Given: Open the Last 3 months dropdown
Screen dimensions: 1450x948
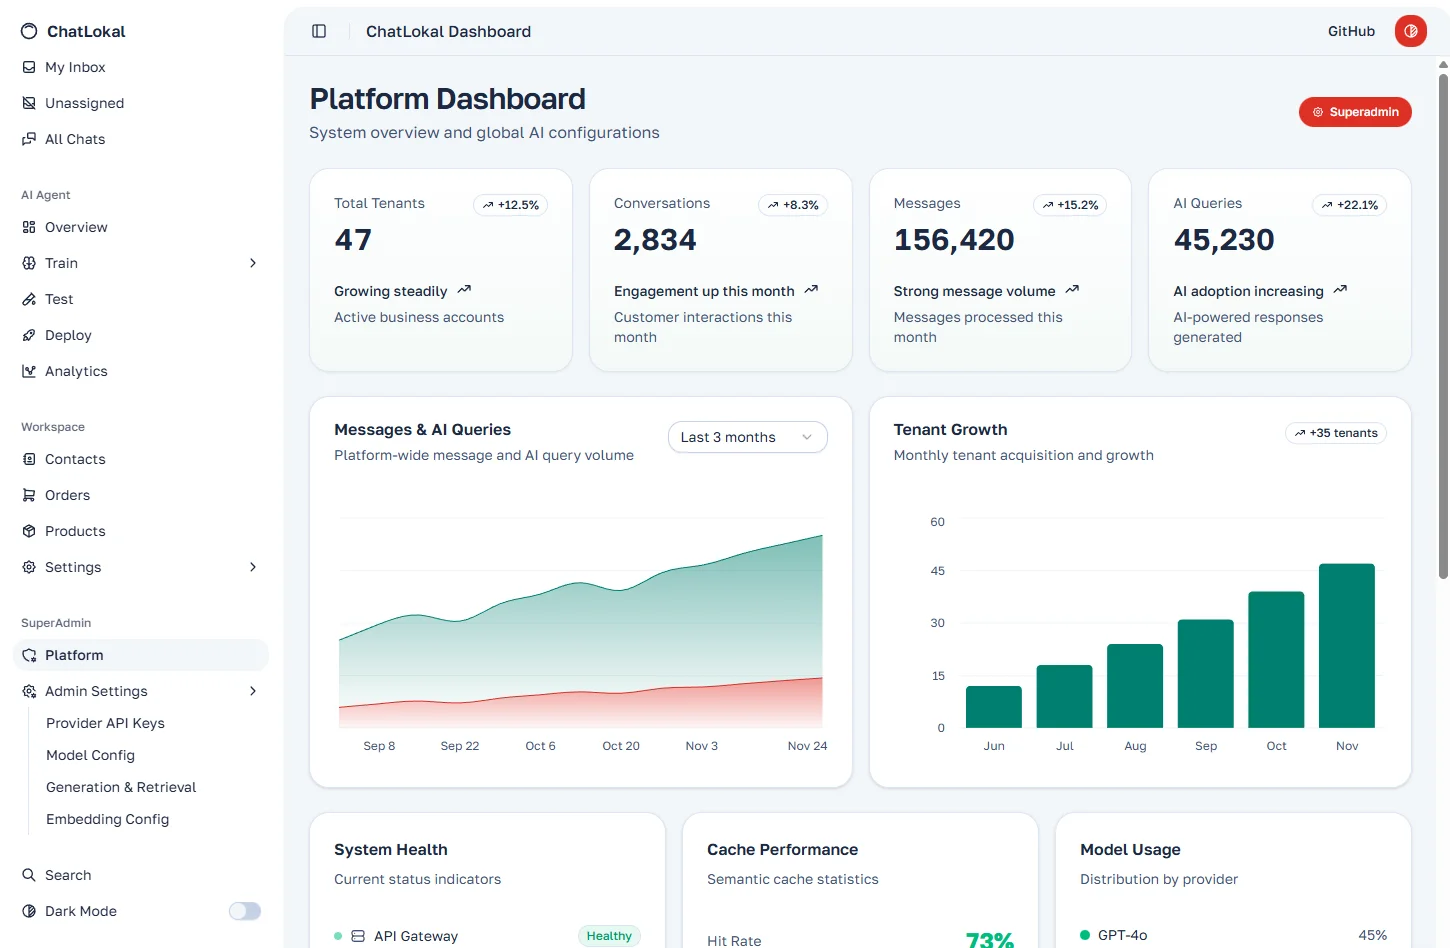Looking at the screenshot, I should click(x=747, y=437).
